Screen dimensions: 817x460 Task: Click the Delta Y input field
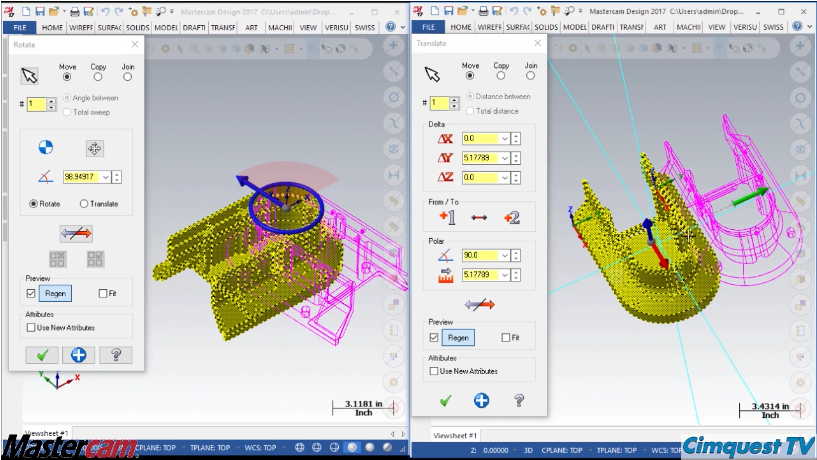480,158
